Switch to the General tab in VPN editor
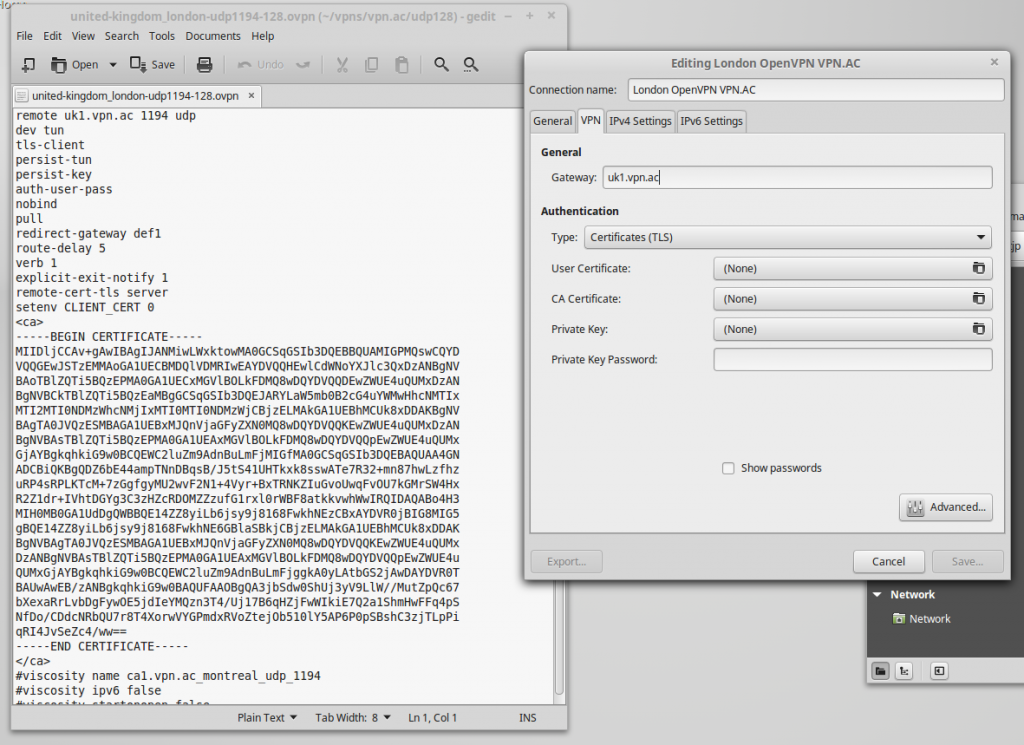 (552, 121)
